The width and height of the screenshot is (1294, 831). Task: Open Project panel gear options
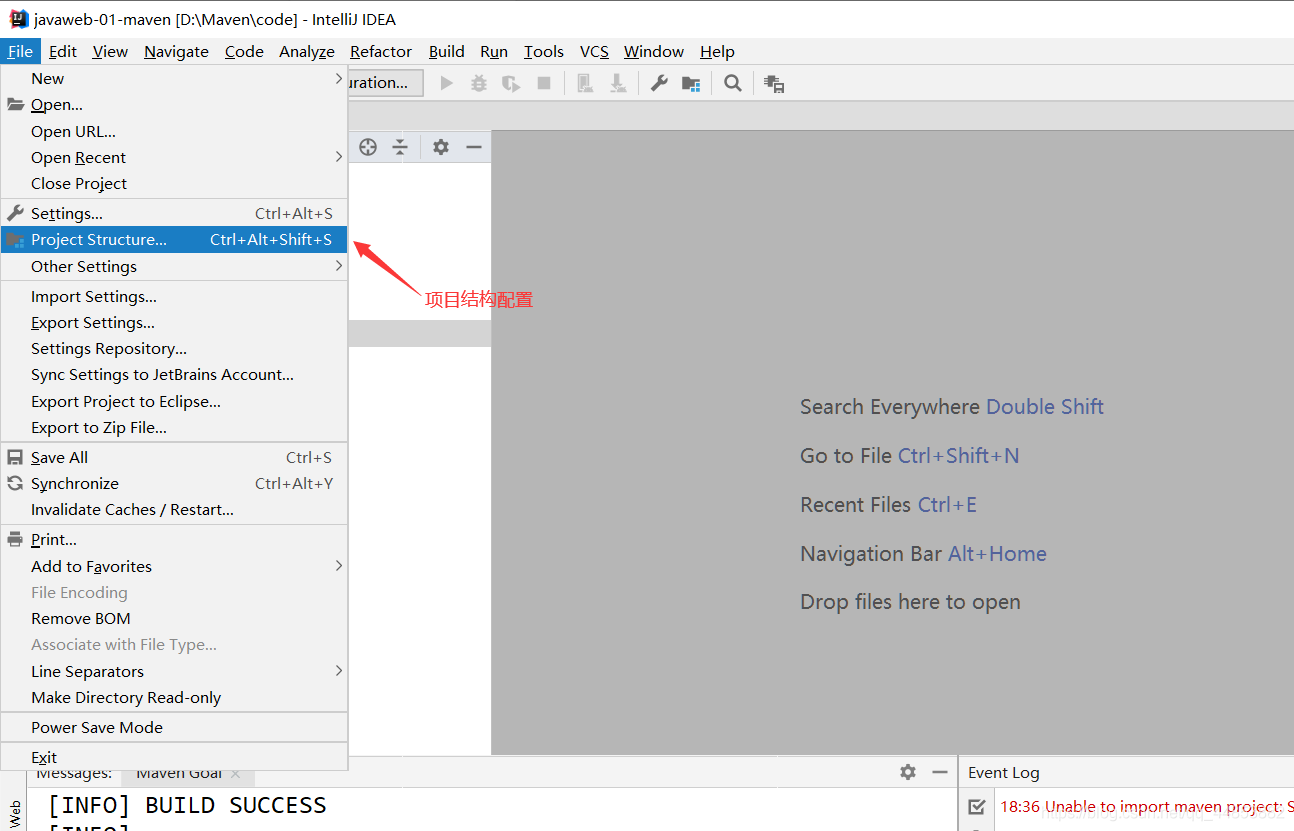[441, 147]
